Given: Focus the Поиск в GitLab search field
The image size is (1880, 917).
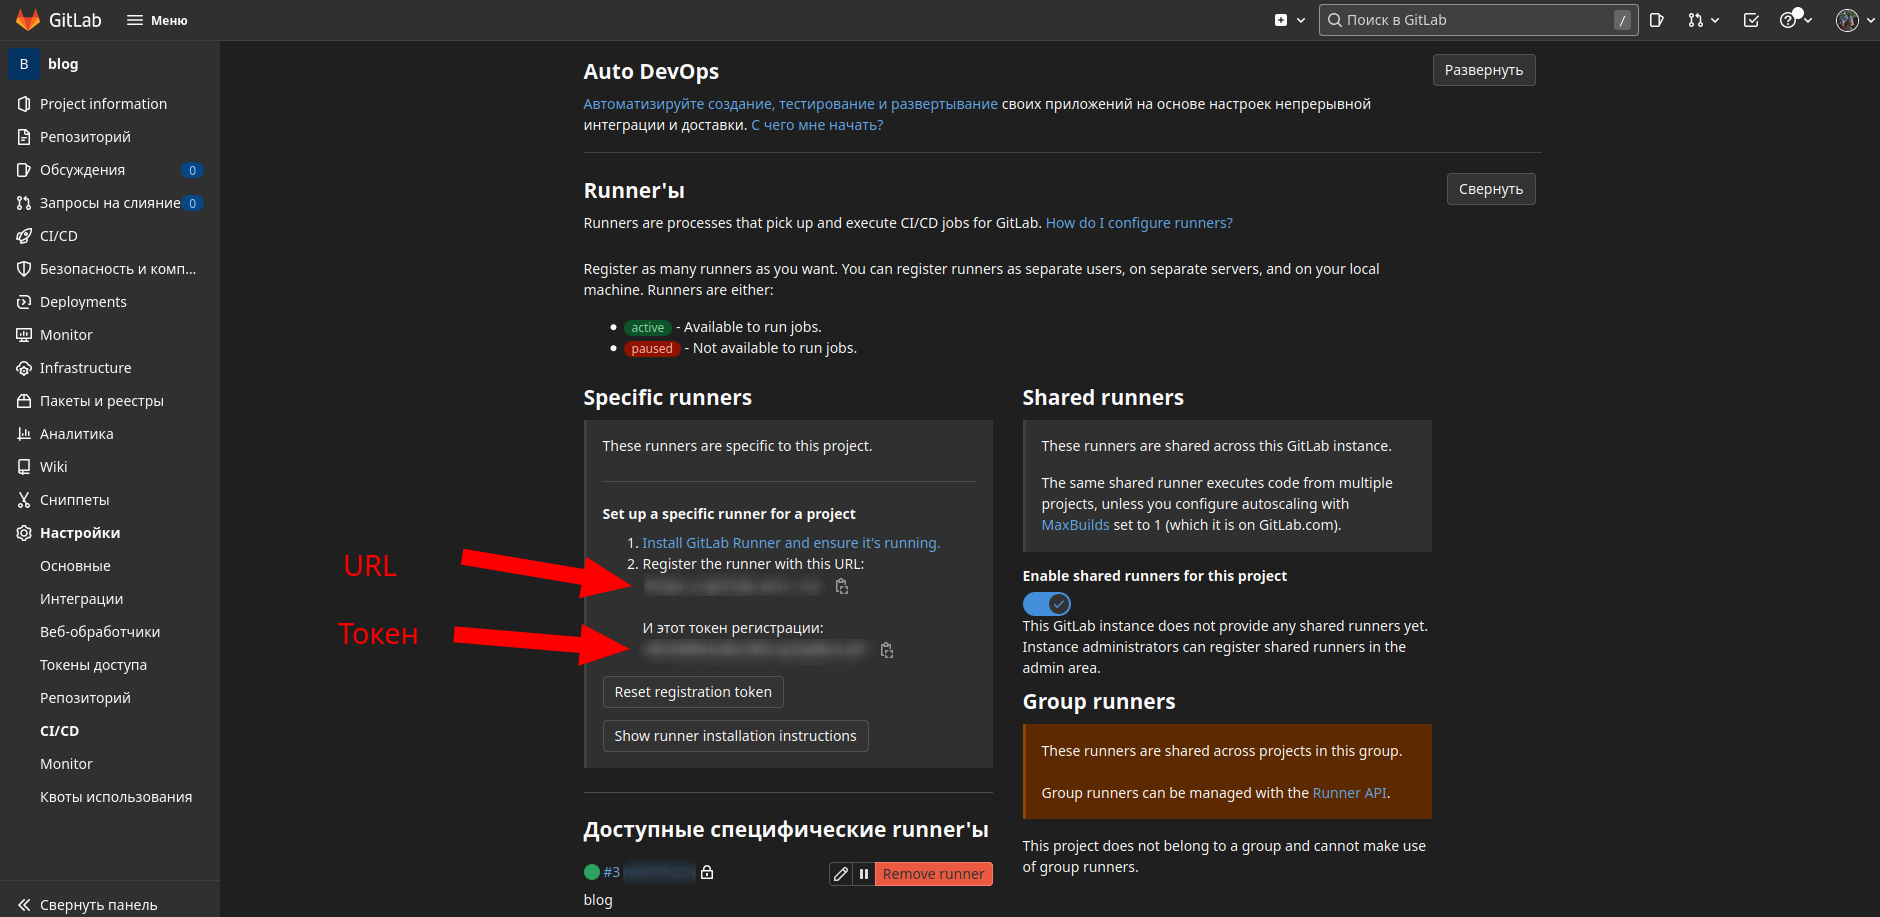Looking at the screenshot, I should 1478,20.
